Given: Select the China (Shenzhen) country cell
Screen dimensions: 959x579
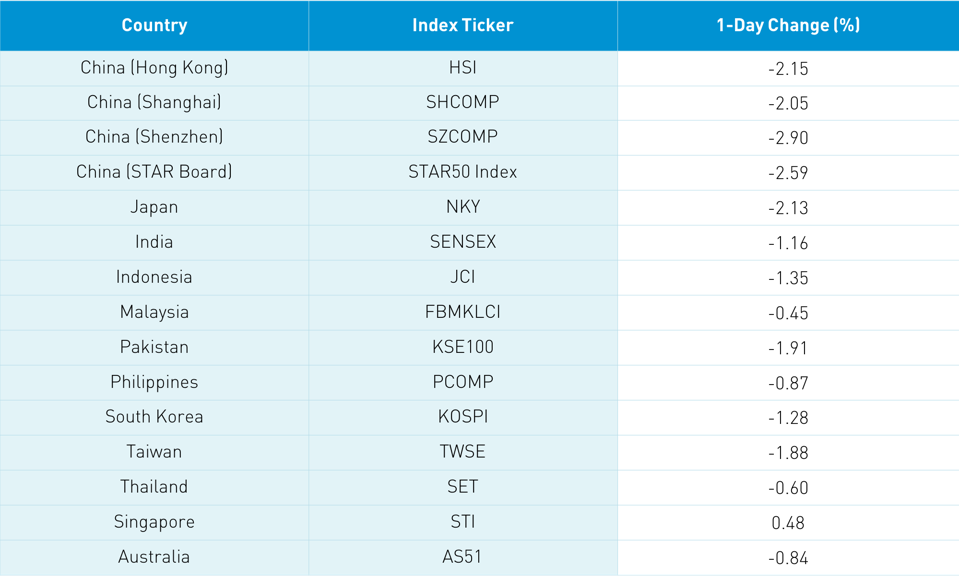Looking at the screenshot, I should [x=154, y=137].
